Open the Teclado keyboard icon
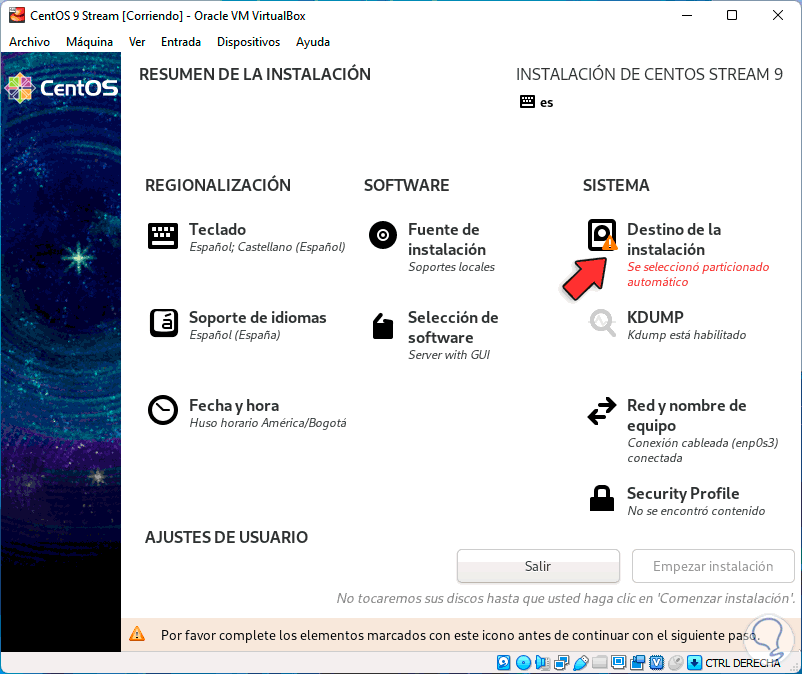 coord(163,236)
